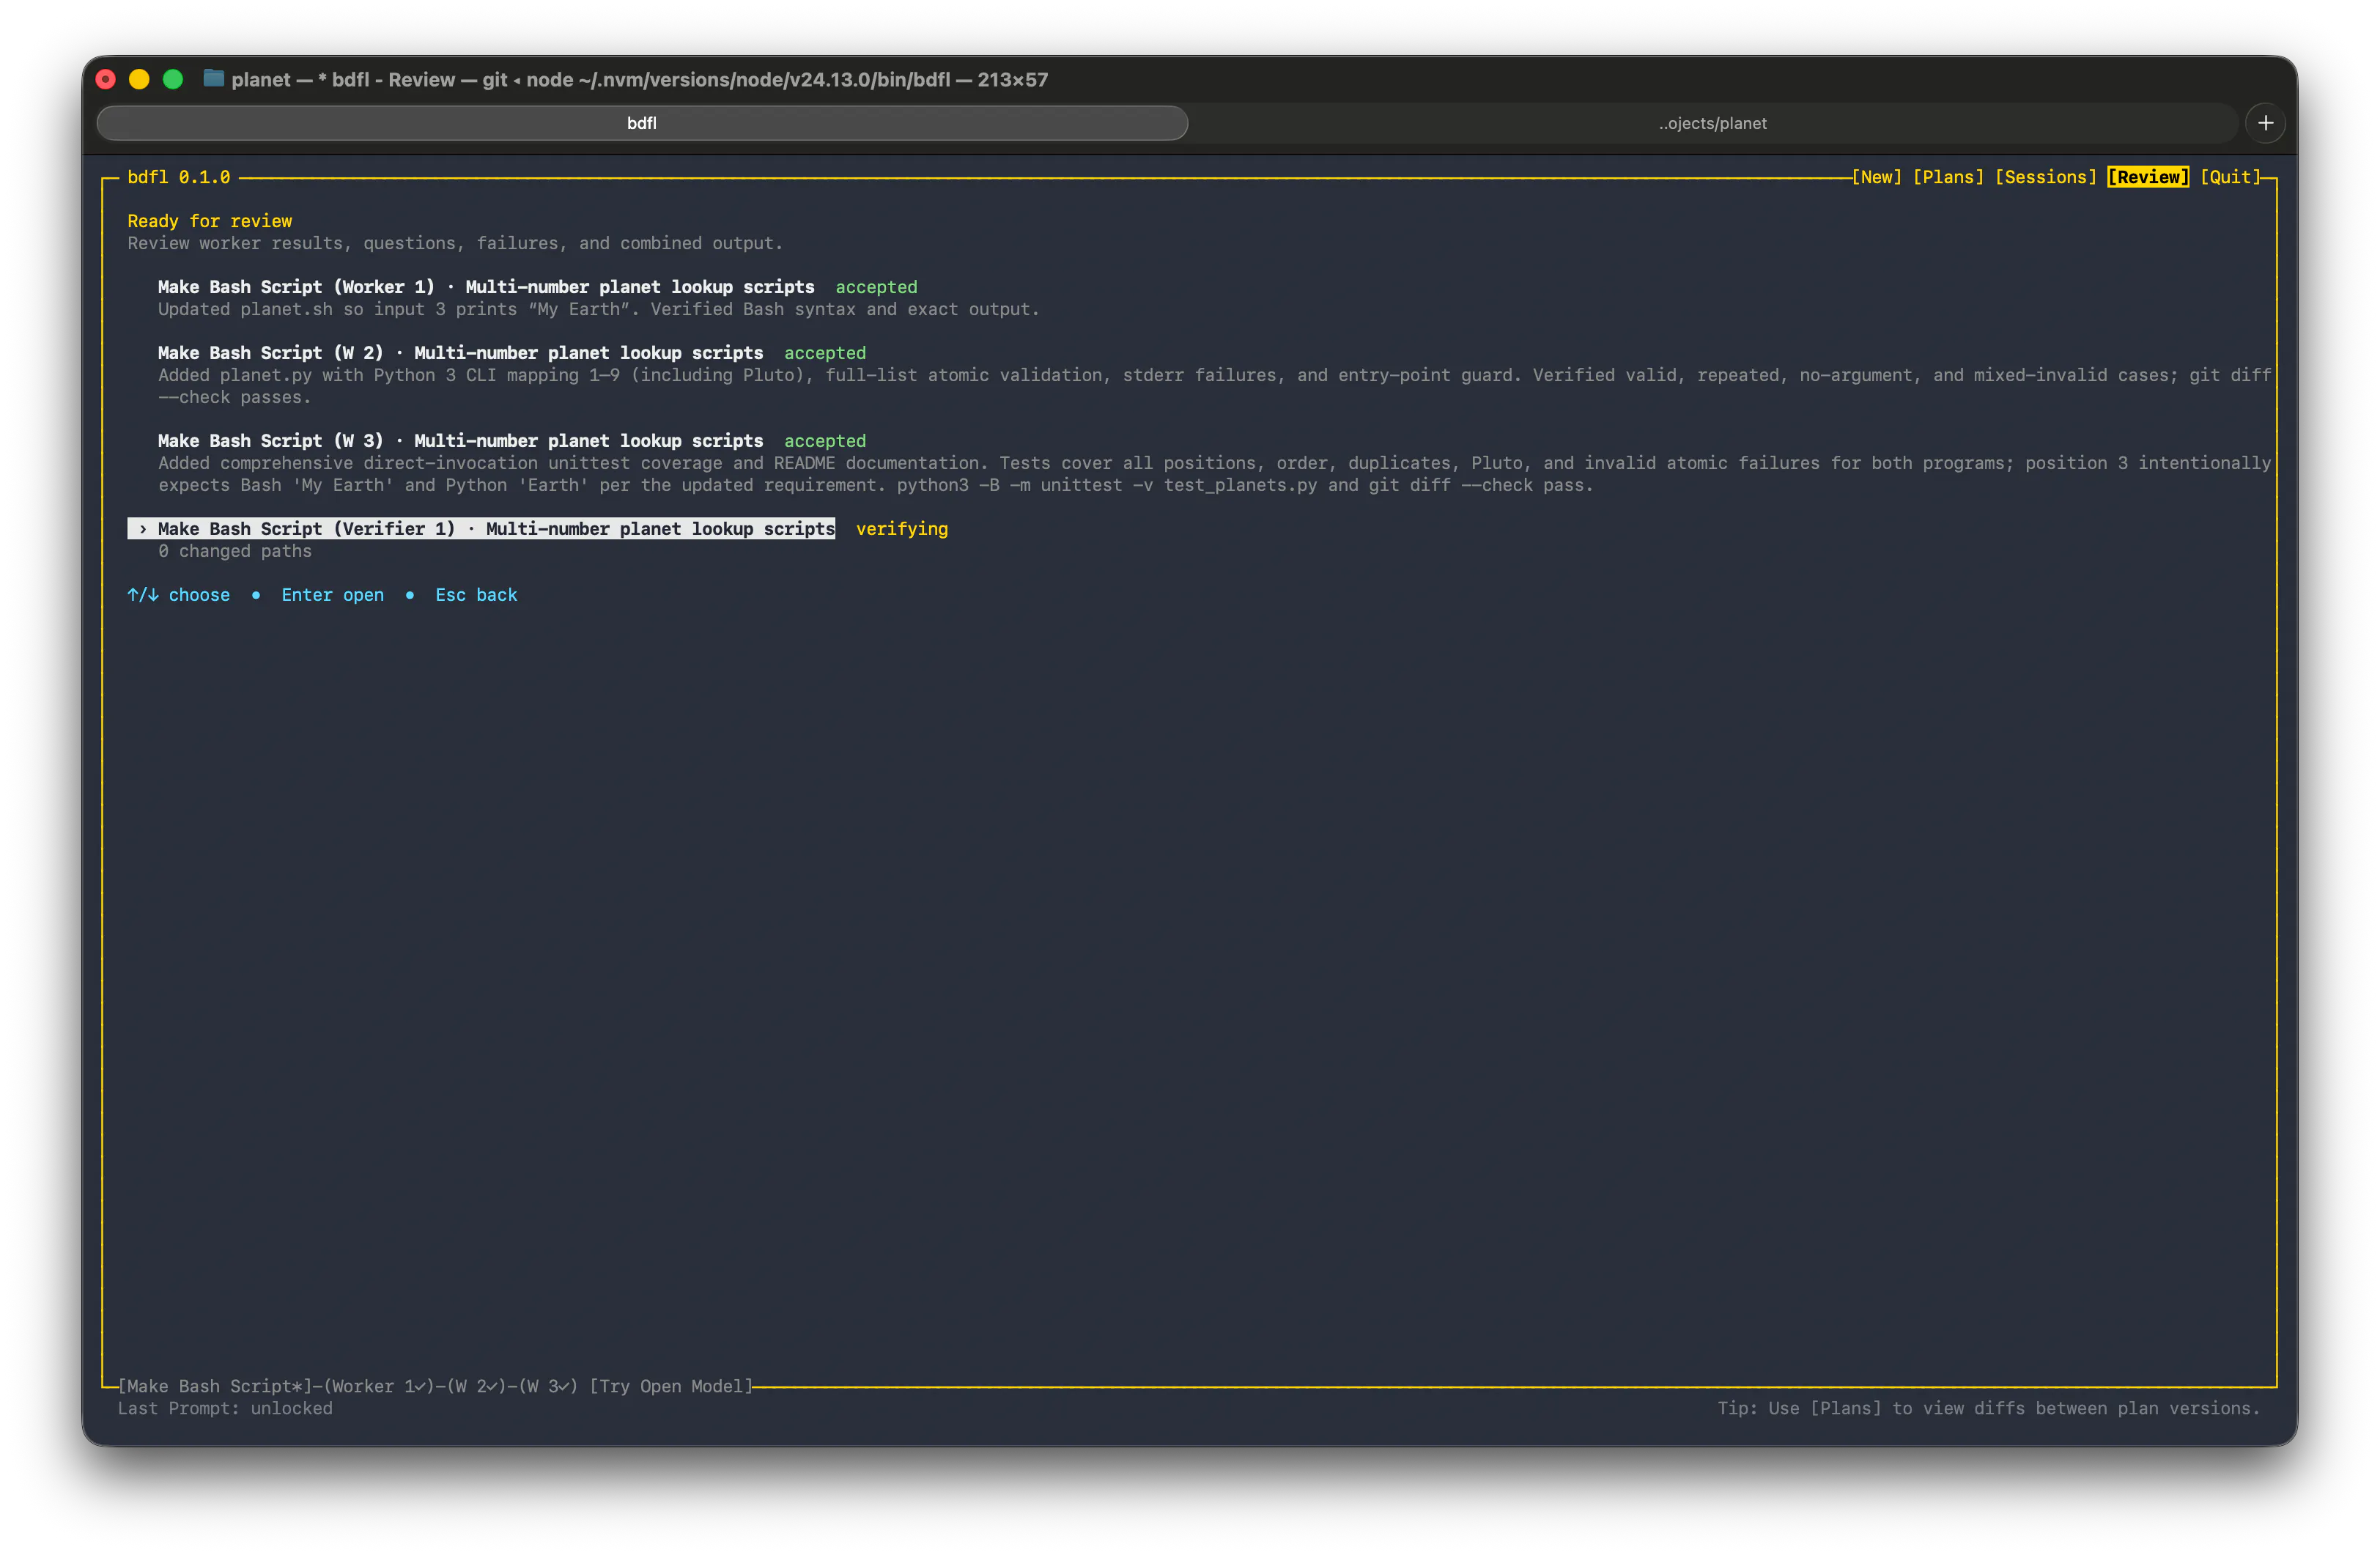Image resolution: width=2380 pixels, height=1555 pixels.
Task: Click W 3 summary about unittest coverage
Action: click(x=1214, y=474)
